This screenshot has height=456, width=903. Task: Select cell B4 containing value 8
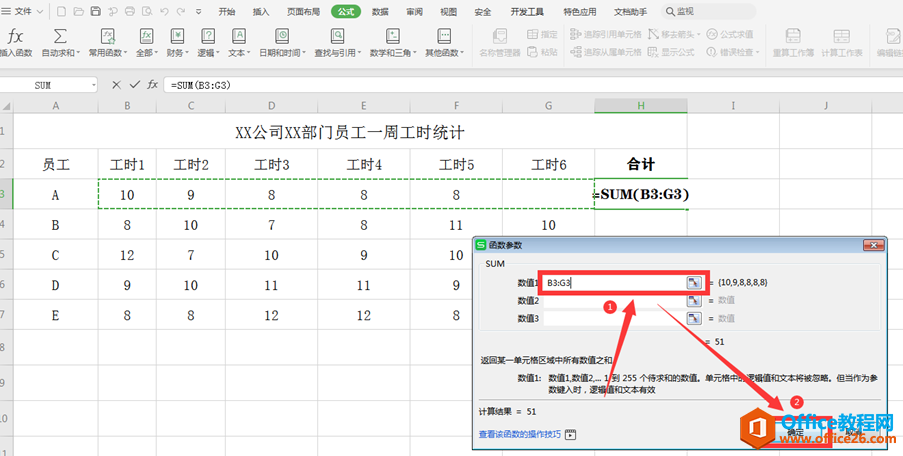pyautogui.click(x=127, y=225)
